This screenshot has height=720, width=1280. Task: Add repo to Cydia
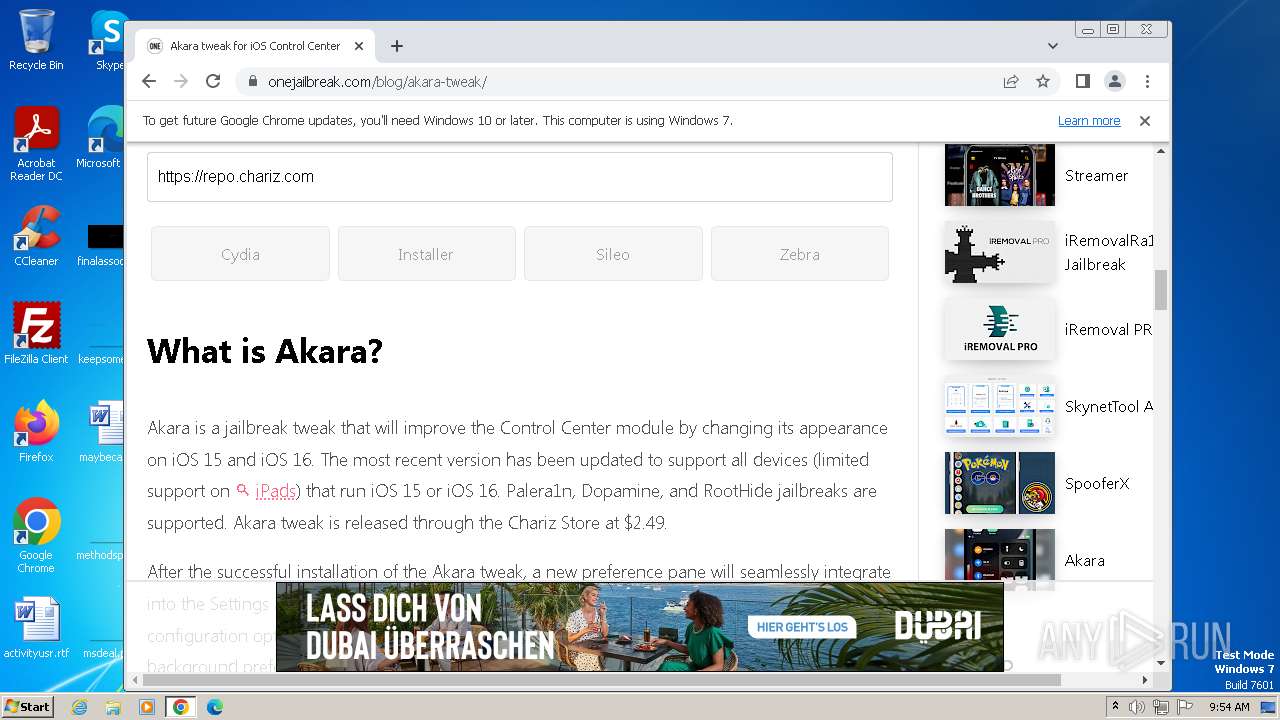pos(240,254)
